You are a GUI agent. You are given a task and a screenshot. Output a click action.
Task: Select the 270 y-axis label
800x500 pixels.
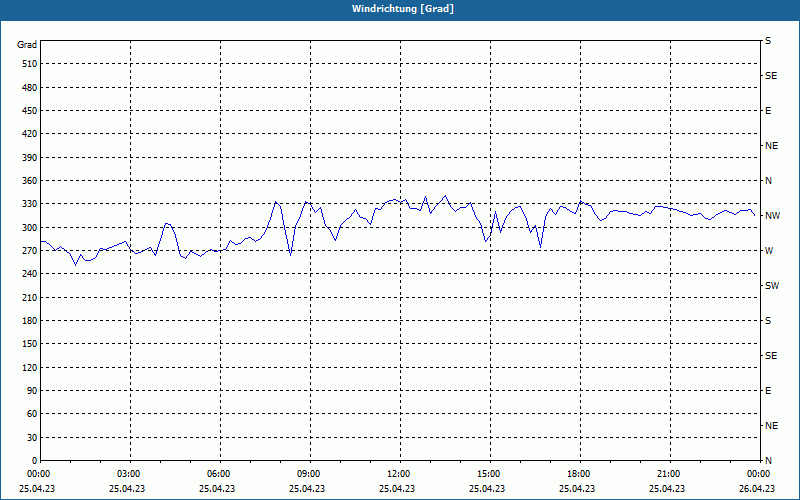coord(30,251)
